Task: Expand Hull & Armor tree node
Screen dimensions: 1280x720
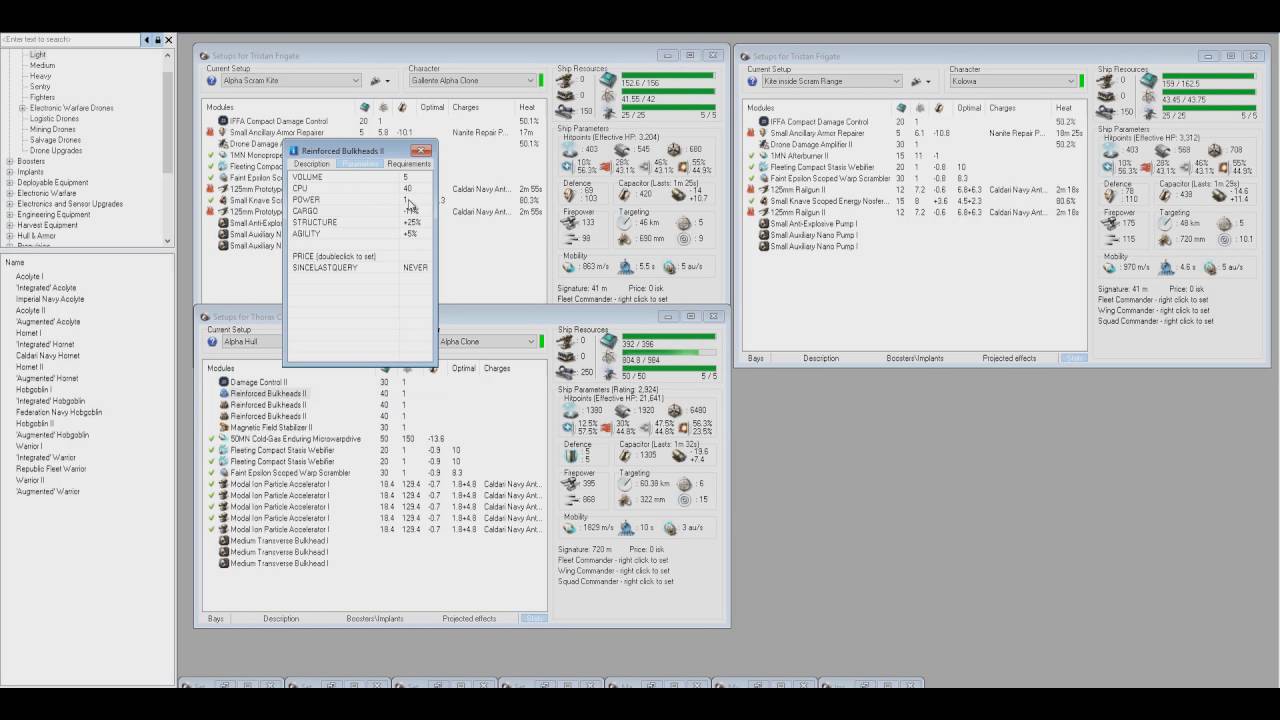Action: pyautogui.click(x=10, y=236)
